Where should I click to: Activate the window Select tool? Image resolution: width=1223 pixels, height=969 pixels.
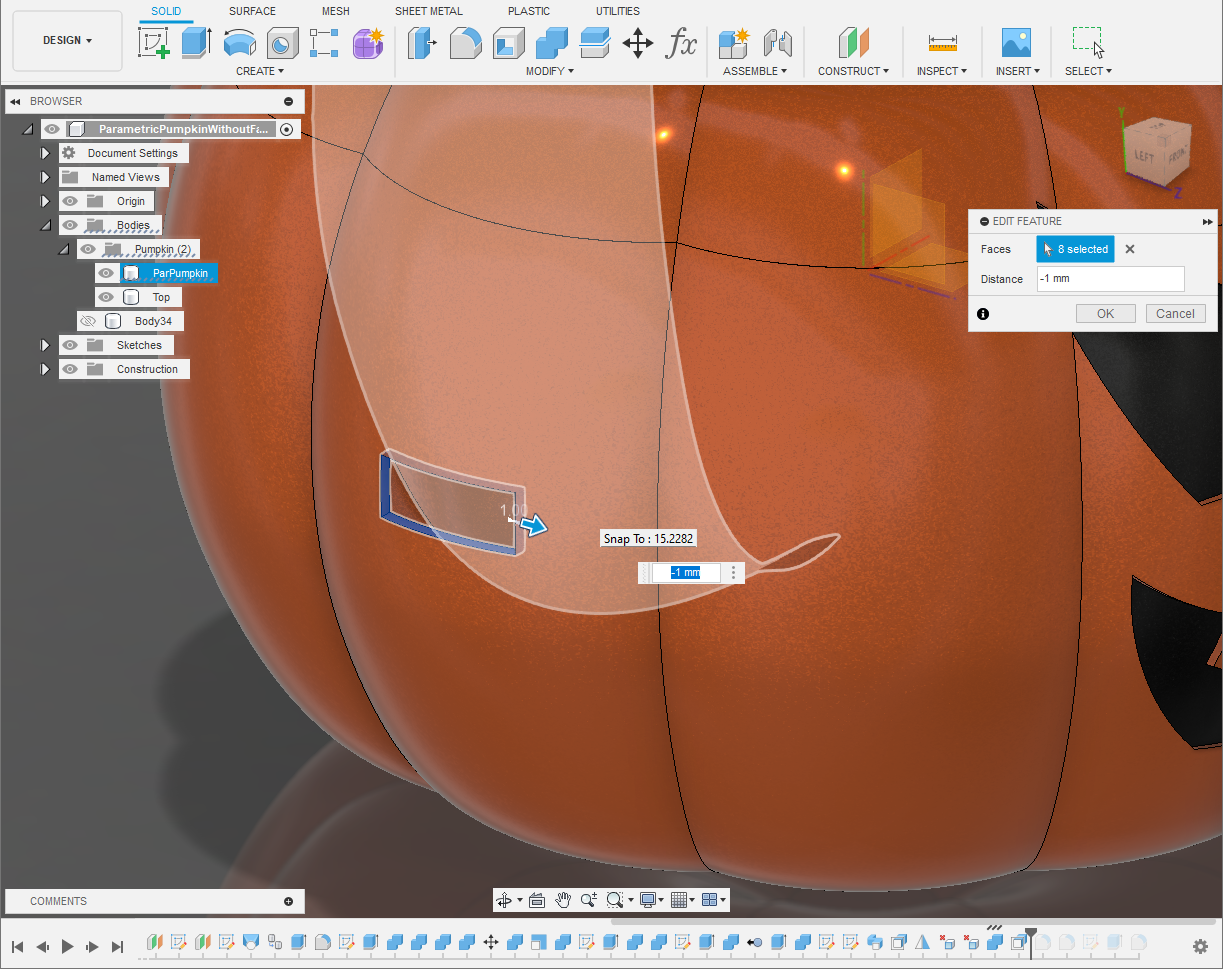(1088, 43)
